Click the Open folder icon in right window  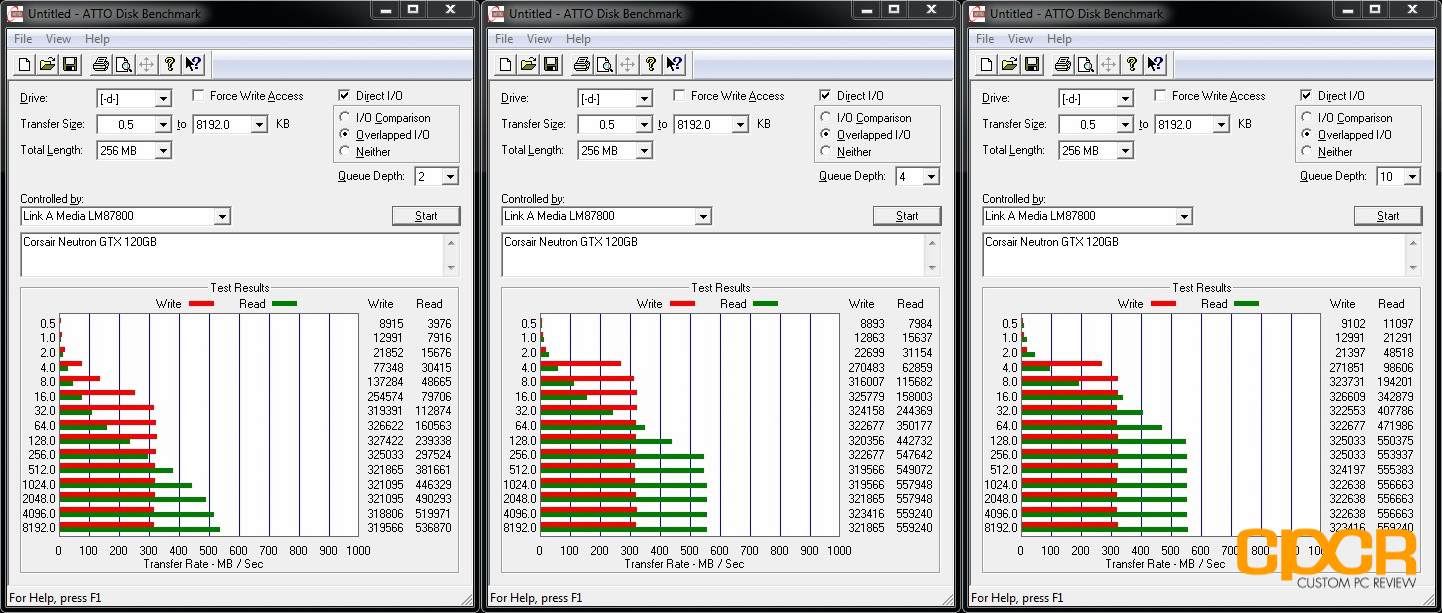coord(1009,65)
